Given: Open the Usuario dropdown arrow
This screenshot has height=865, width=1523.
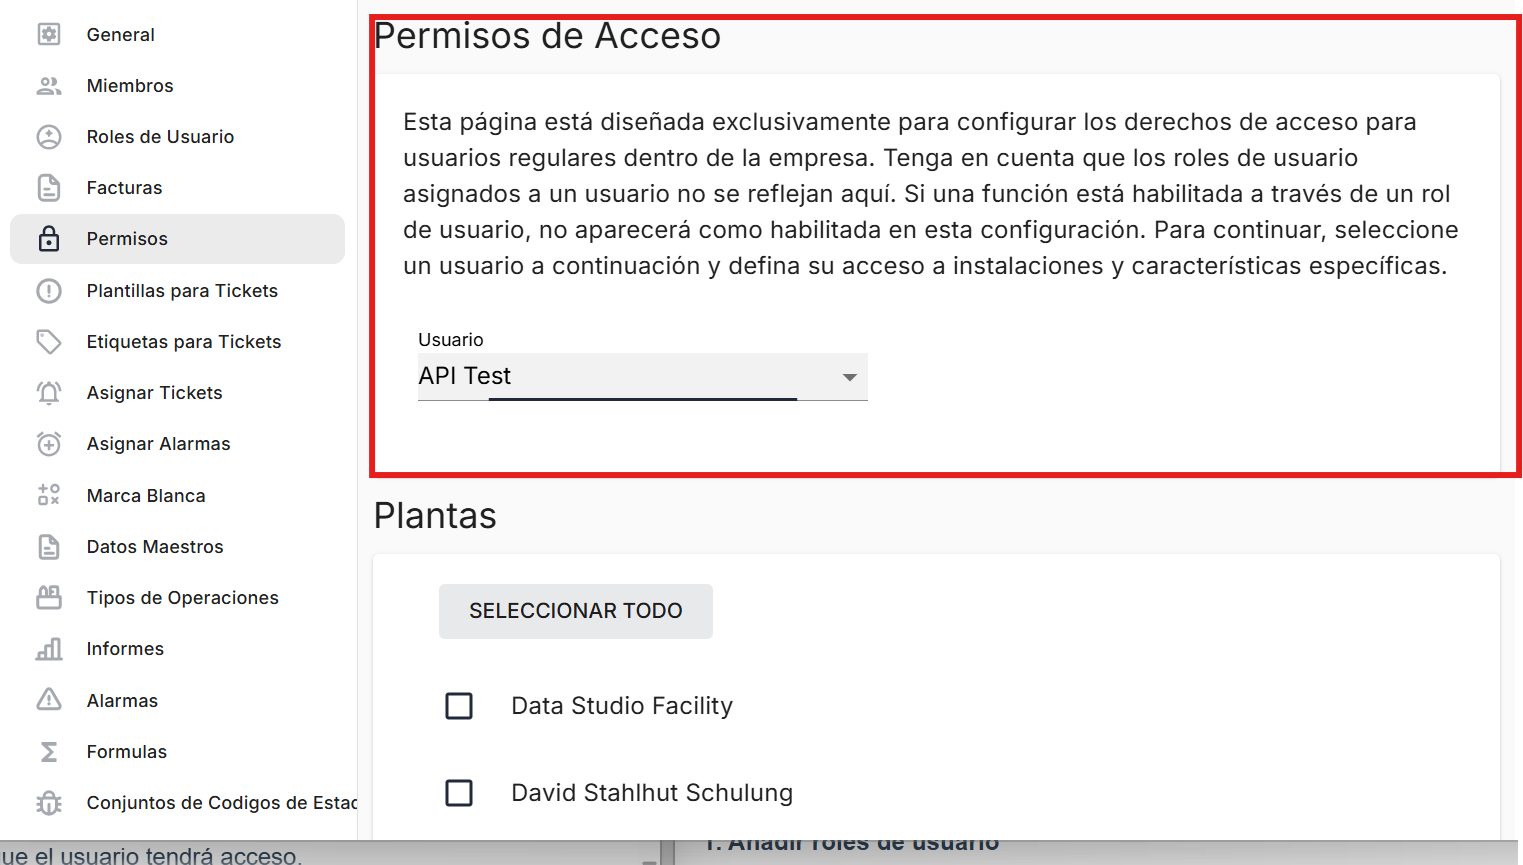Looking at the screenshot, I should [849, 377].
